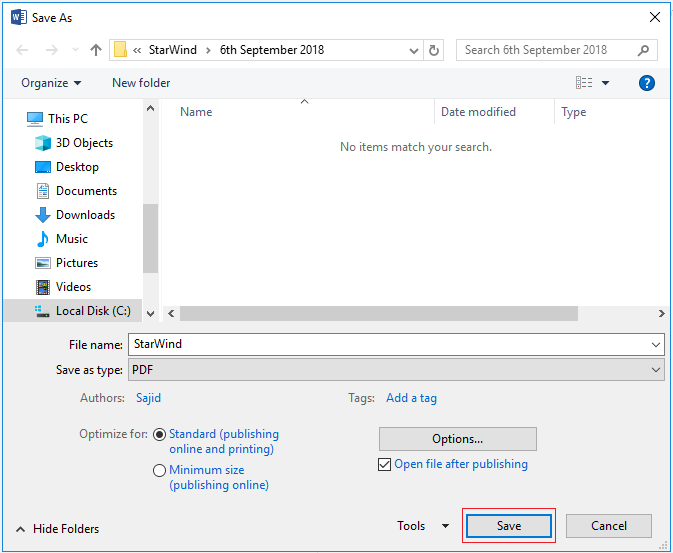Sort by Name column header
The width and height of the screenshot is (673, 553).
tap(196, 112)
